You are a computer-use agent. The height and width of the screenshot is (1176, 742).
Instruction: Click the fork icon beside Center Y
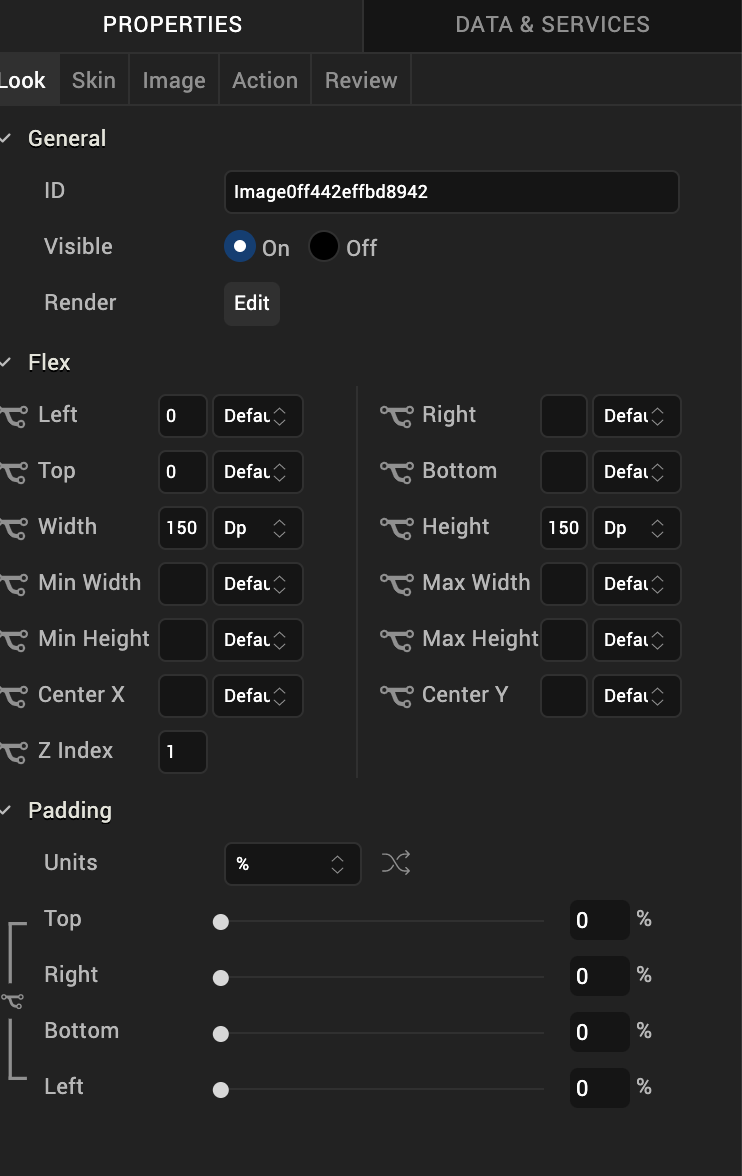tap(396, 697)
